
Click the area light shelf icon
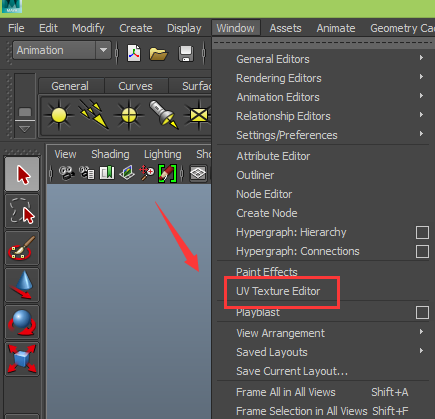(198, 115)
